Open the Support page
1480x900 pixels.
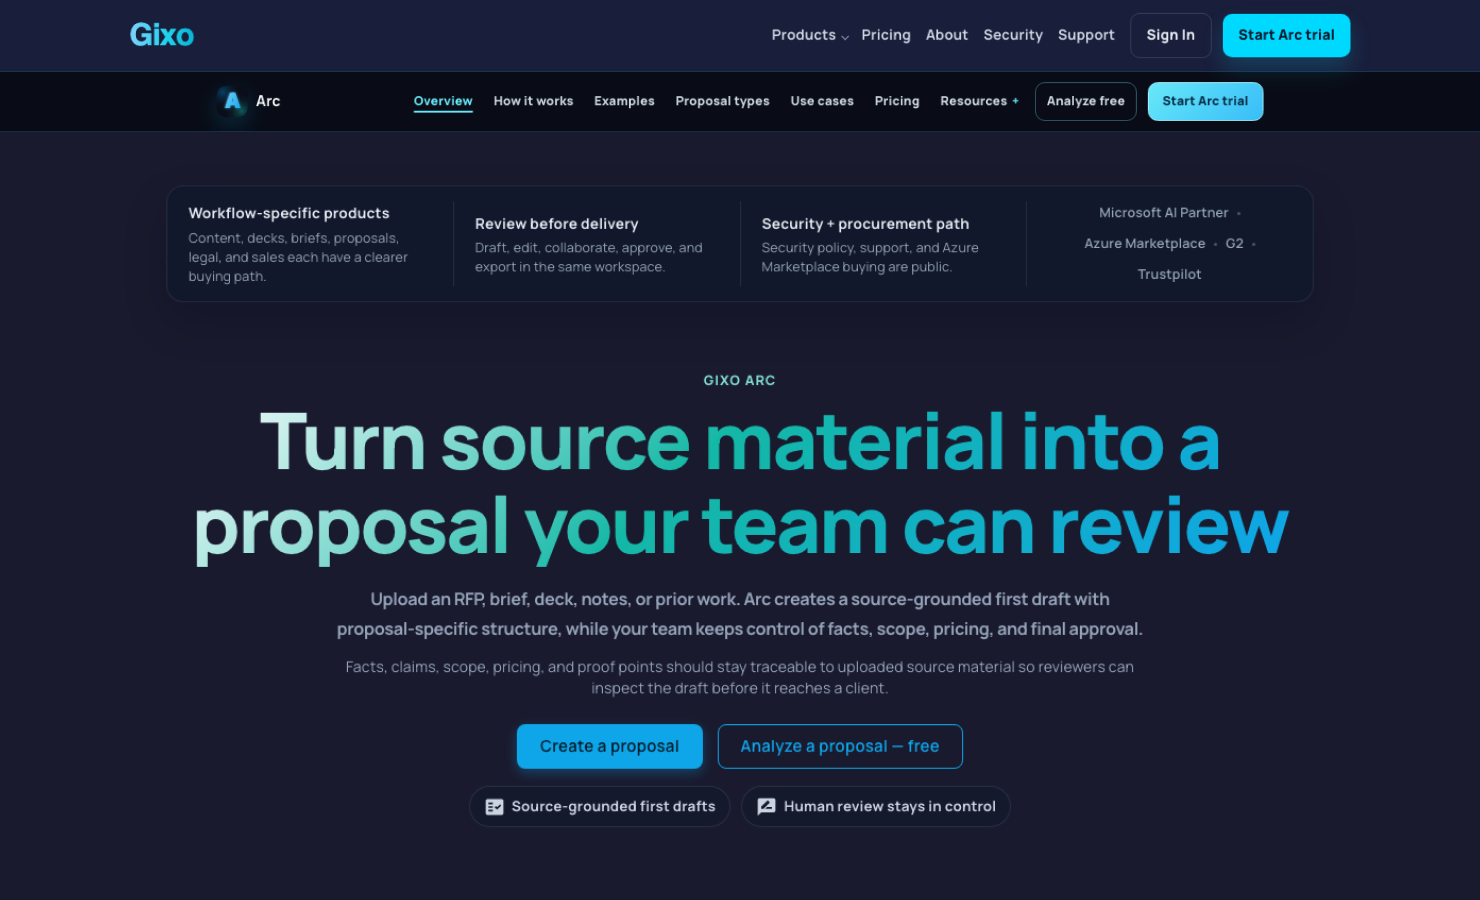[1086, 35]
